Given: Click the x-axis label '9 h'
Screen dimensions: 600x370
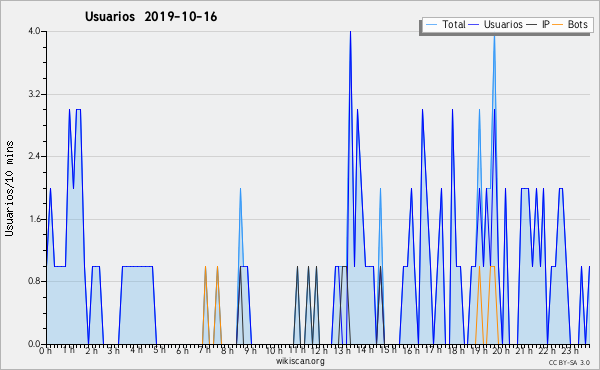Looking at the screenshot, I should tap(250, 351).
